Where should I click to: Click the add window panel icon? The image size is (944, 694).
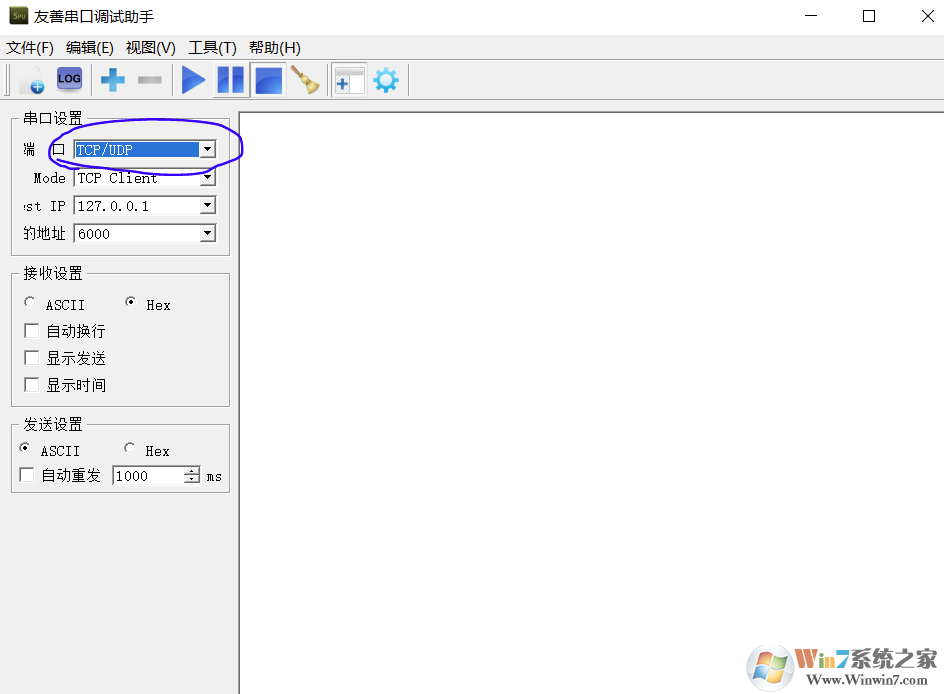349,80
